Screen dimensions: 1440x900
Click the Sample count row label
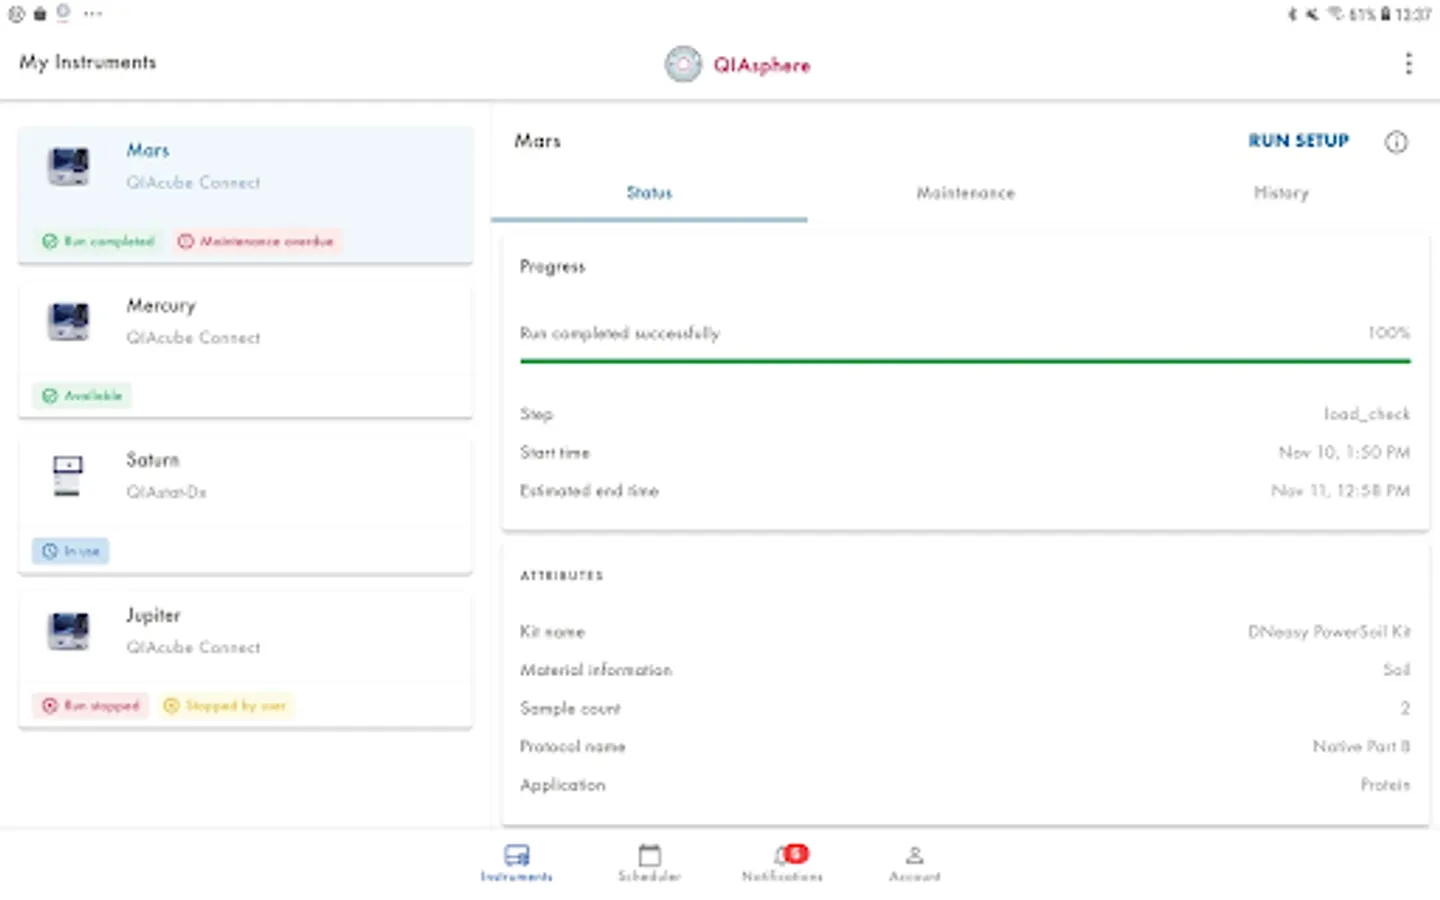(x=570, y=709)
